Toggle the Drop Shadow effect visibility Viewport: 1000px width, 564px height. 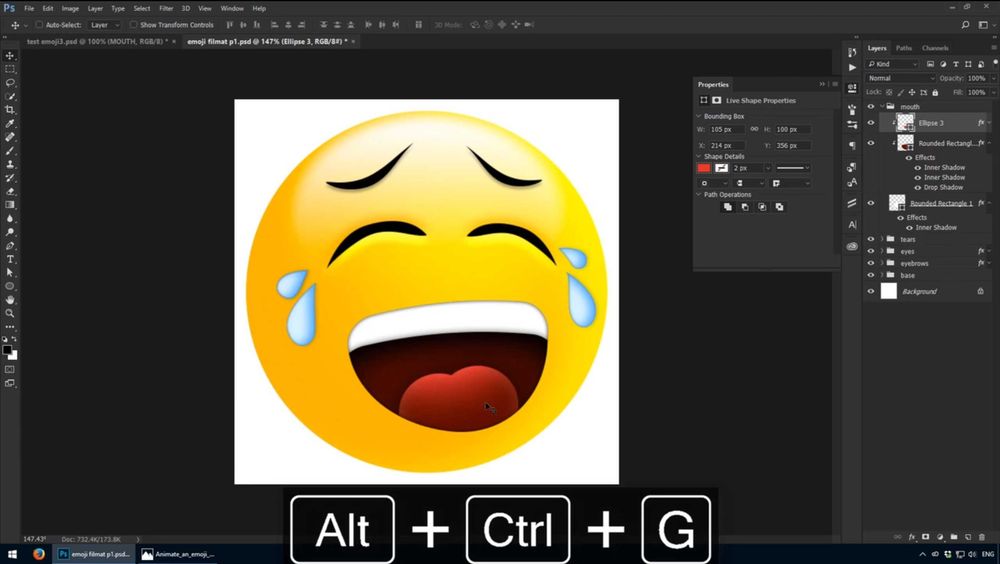(918, 188)
